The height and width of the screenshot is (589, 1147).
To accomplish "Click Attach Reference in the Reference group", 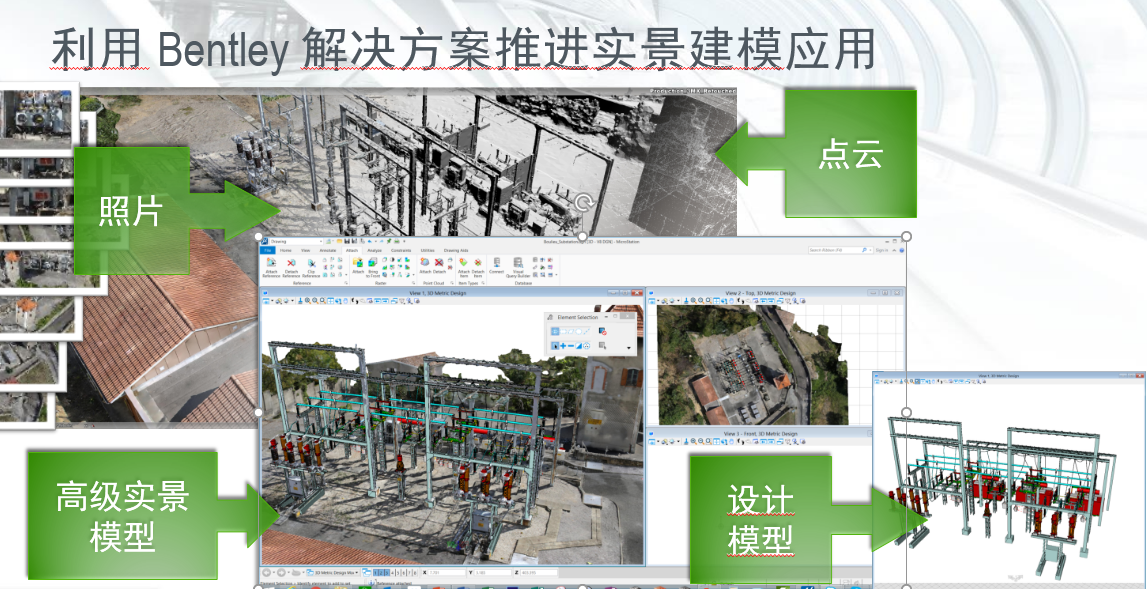I will (271, 267).
